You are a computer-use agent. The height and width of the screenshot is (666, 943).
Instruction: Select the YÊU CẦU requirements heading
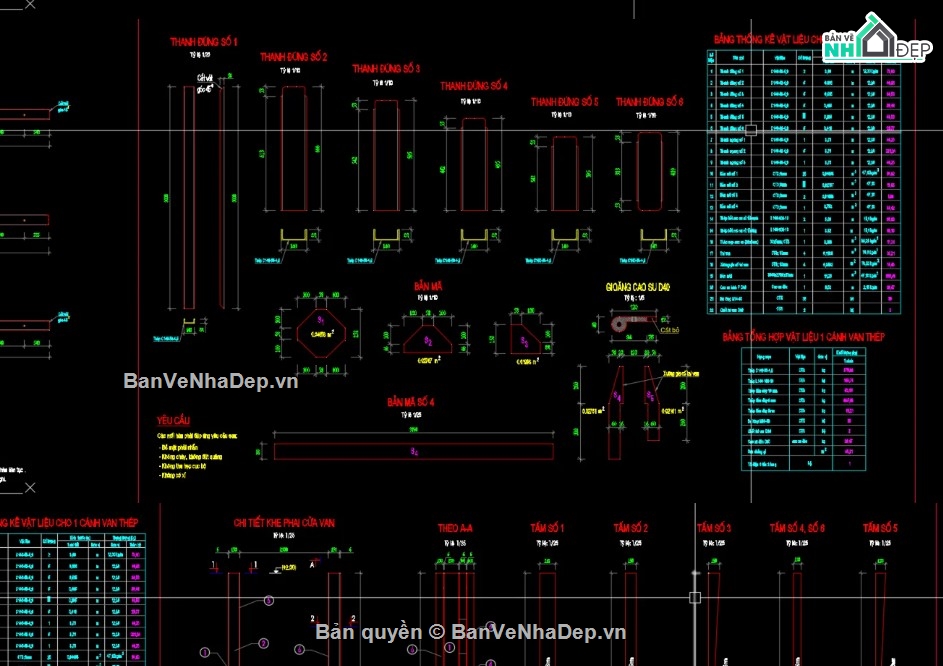173,420
